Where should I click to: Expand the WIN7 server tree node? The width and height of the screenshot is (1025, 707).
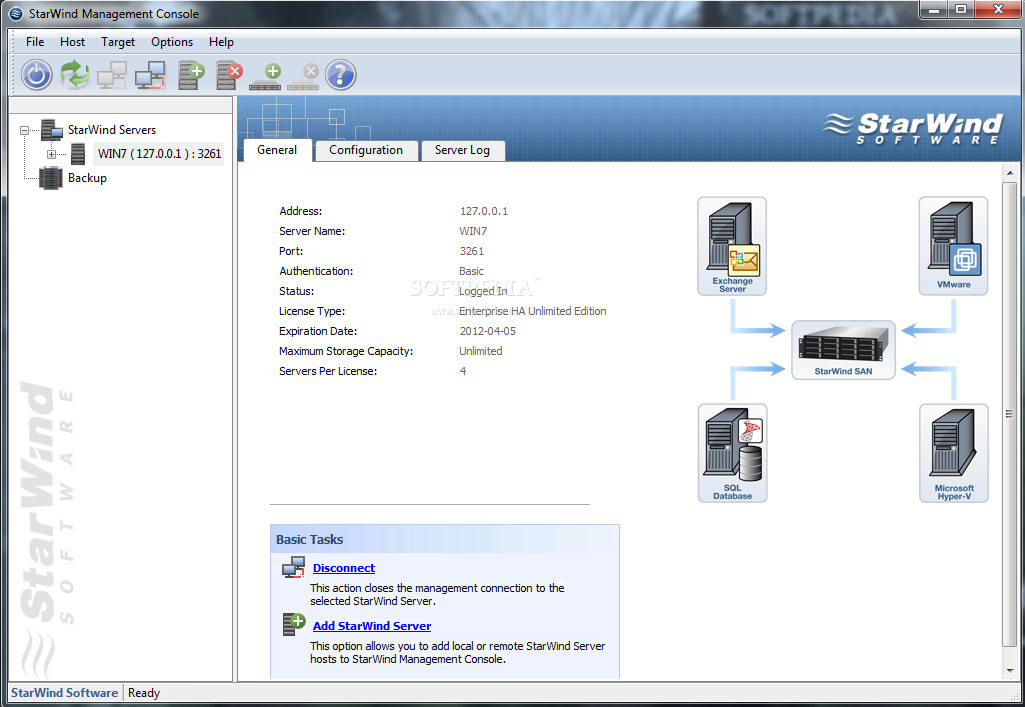pos(51,154)
